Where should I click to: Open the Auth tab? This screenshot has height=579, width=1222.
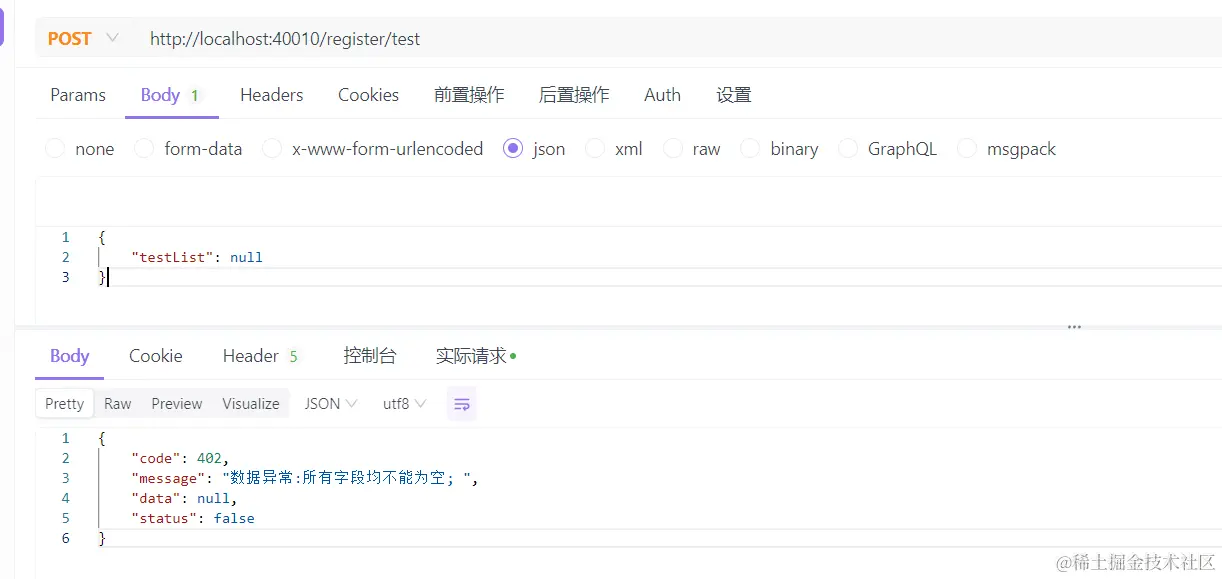tap(662, 95)
